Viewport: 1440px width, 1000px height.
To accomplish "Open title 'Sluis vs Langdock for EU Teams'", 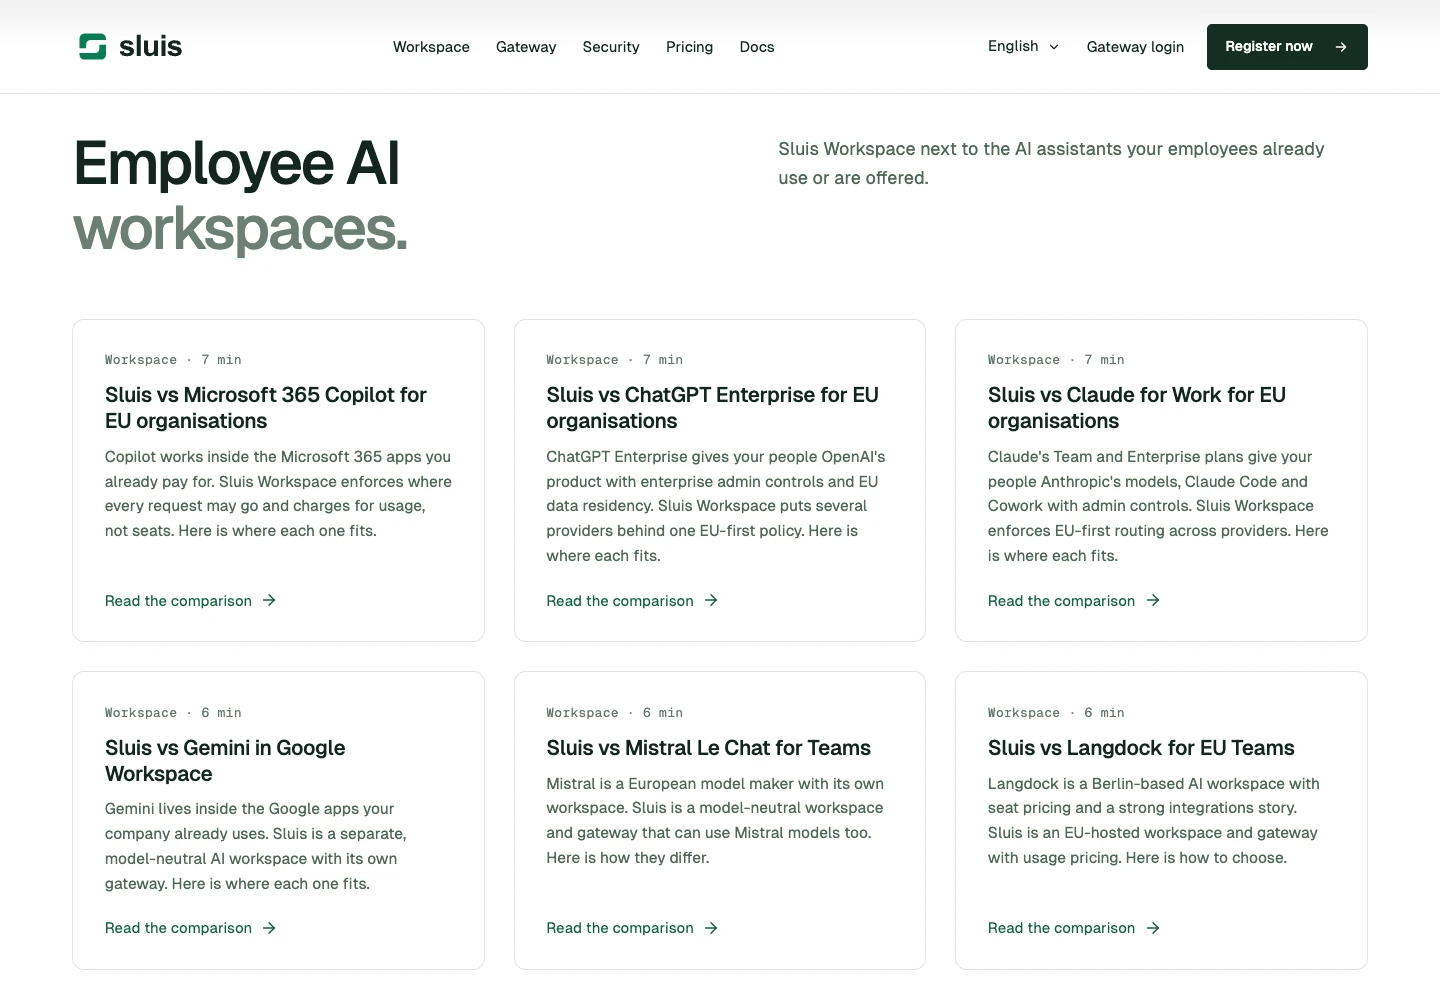I will pyautogui.click(x=1141, y=748).
